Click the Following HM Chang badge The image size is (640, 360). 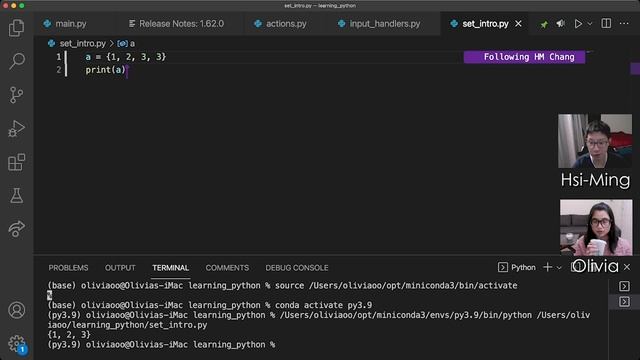[524, 57]
